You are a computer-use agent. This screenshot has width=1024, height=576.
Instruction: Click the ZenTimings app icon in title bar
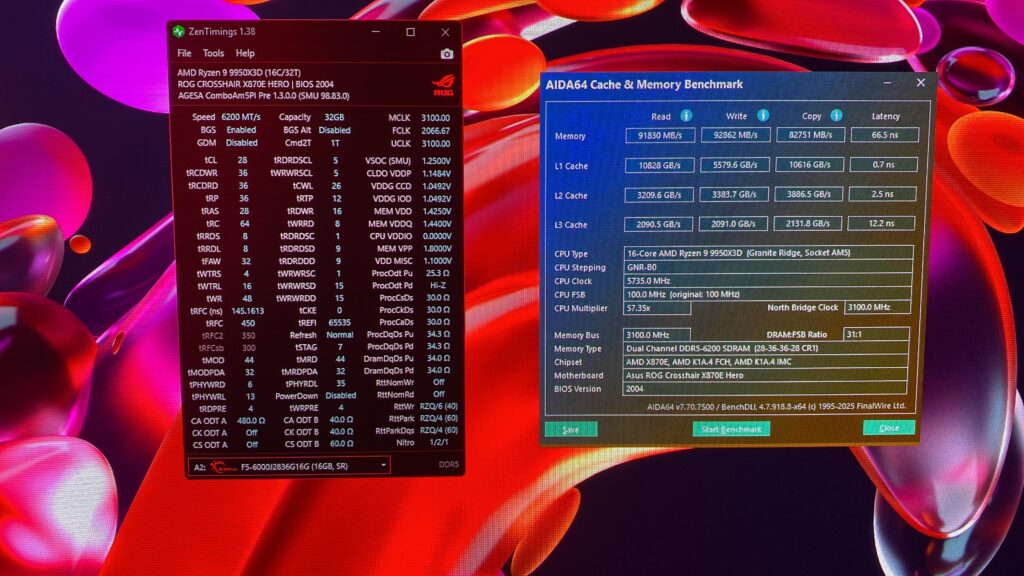[178, 31]
